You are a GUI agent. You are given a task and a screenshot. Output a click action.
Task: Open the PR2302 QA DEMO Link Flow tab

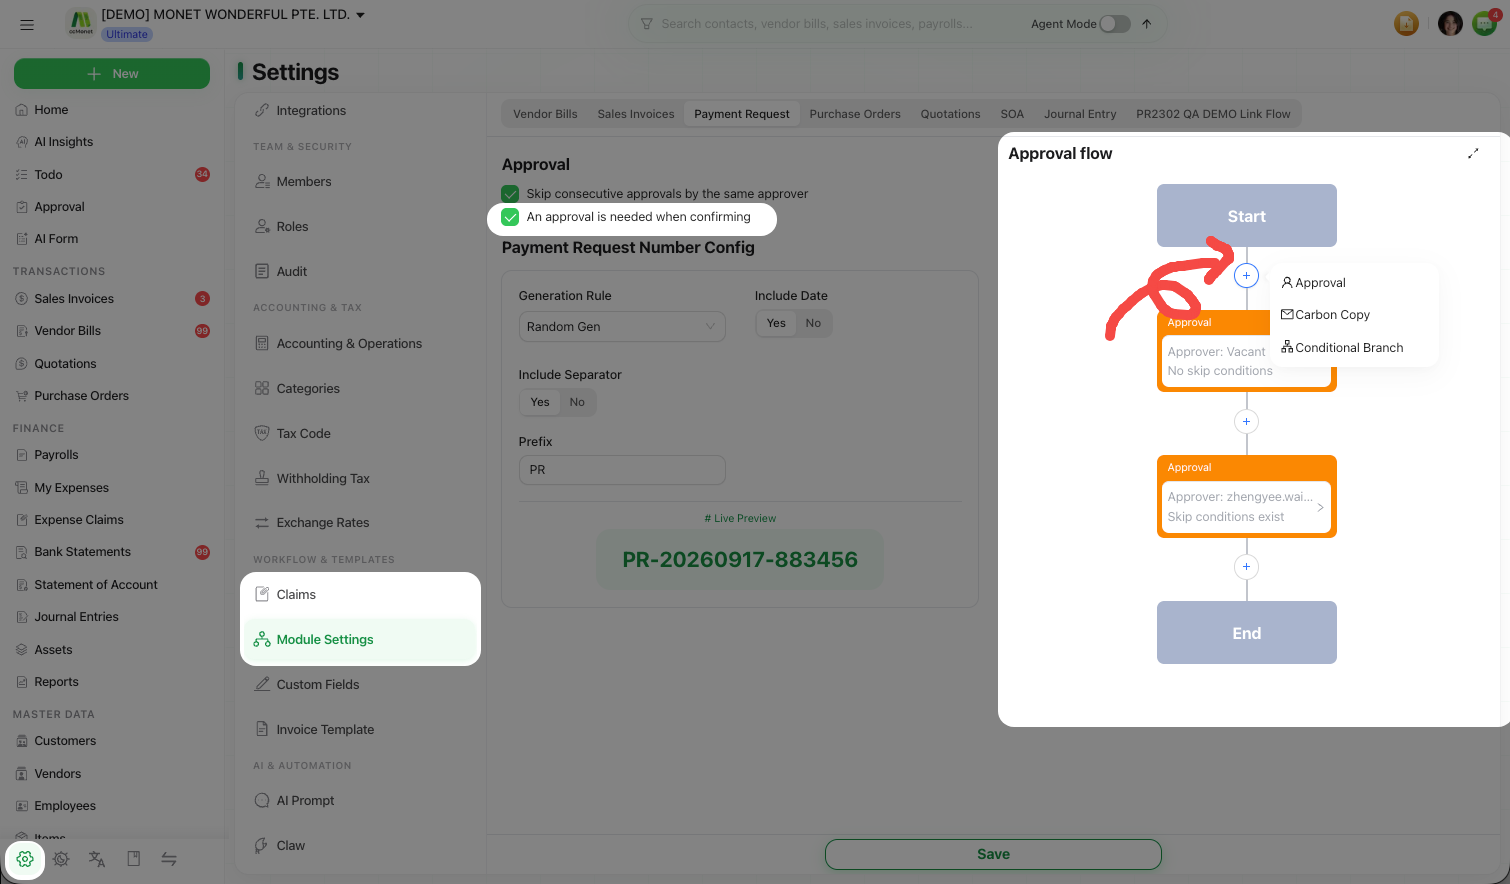click(1213, 114)
